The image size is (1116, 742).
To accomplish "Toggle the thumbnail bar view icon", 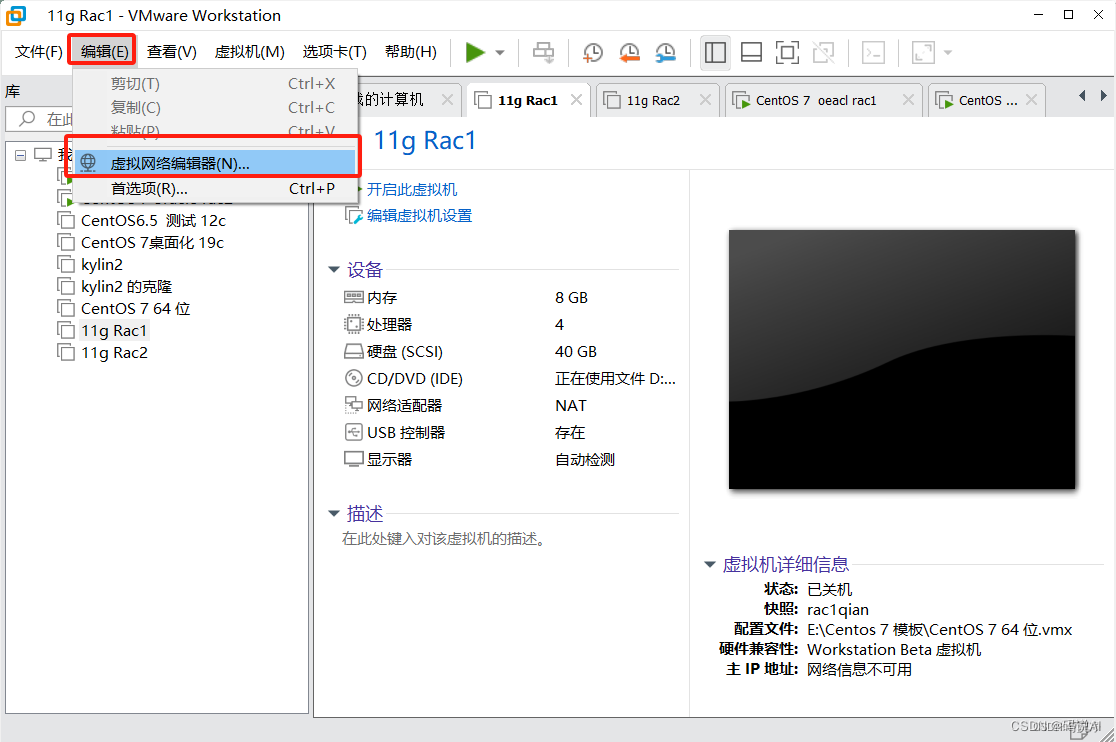I will [752, 53].
